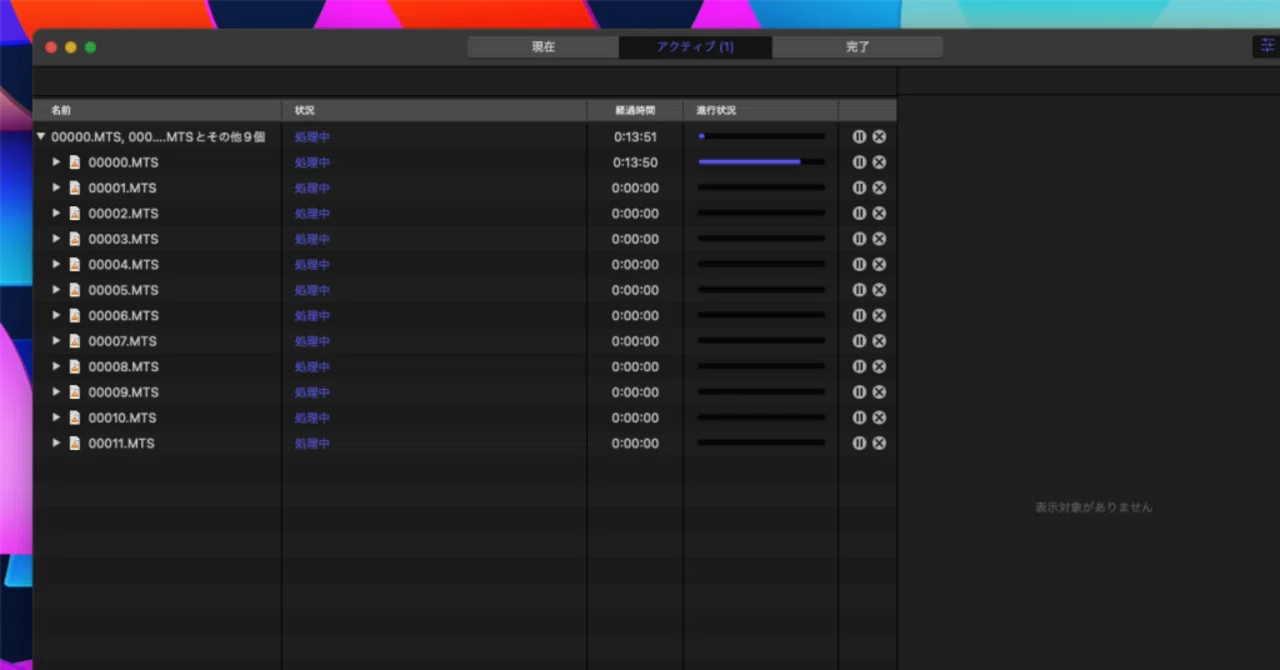Toggle the inspector button in the title bar
This screenshot has height=670, width=1280.
[x=1267, y=47]
